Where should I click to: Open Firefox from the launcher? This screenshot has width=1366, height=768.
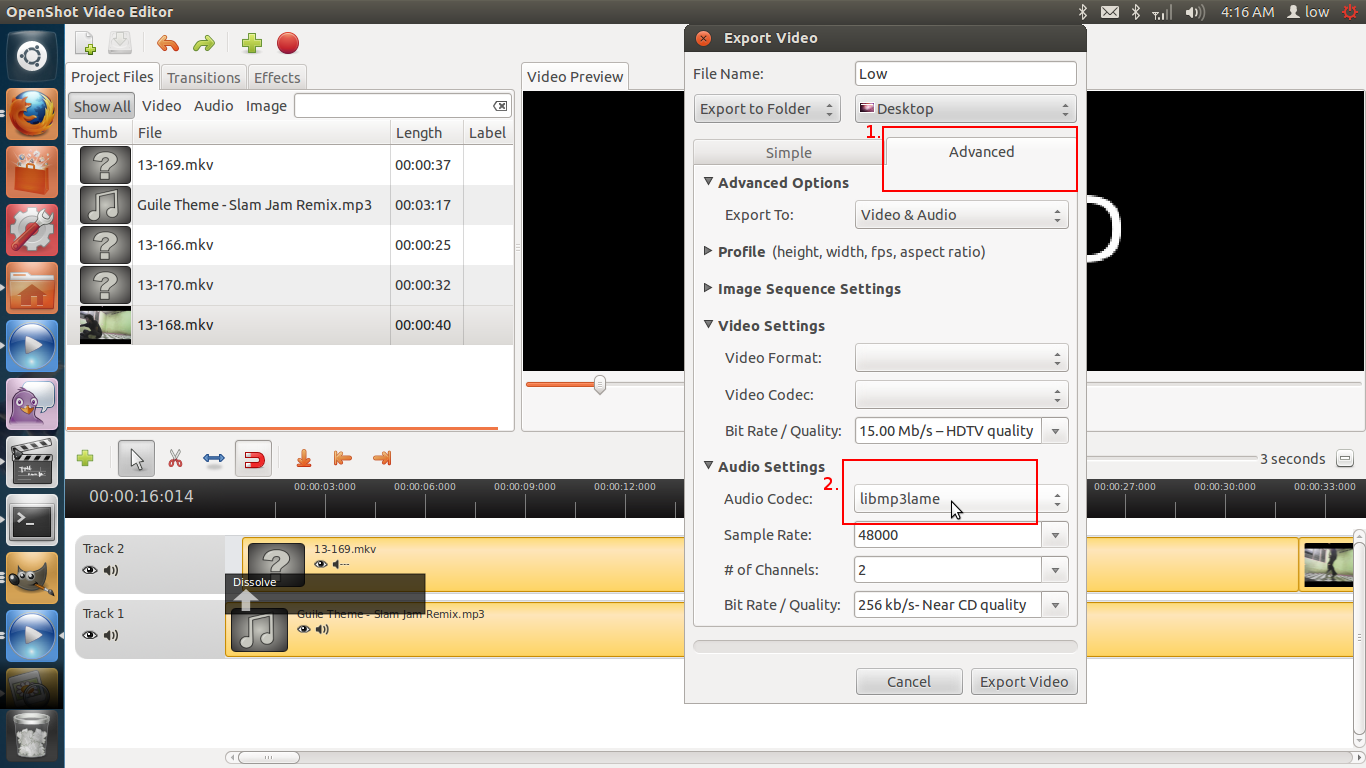click(32, 113)
